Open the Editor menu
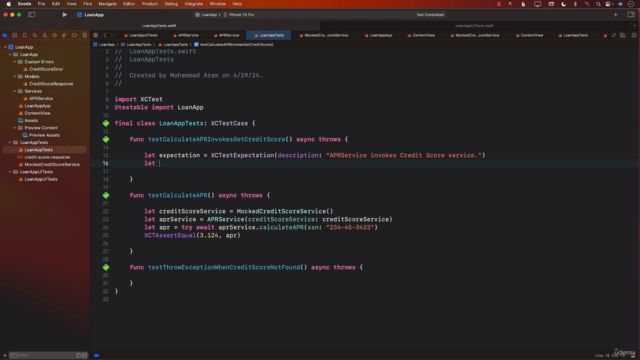Image resolution: width=640 pixels, height=360 pixels. [x=129, y=4]
